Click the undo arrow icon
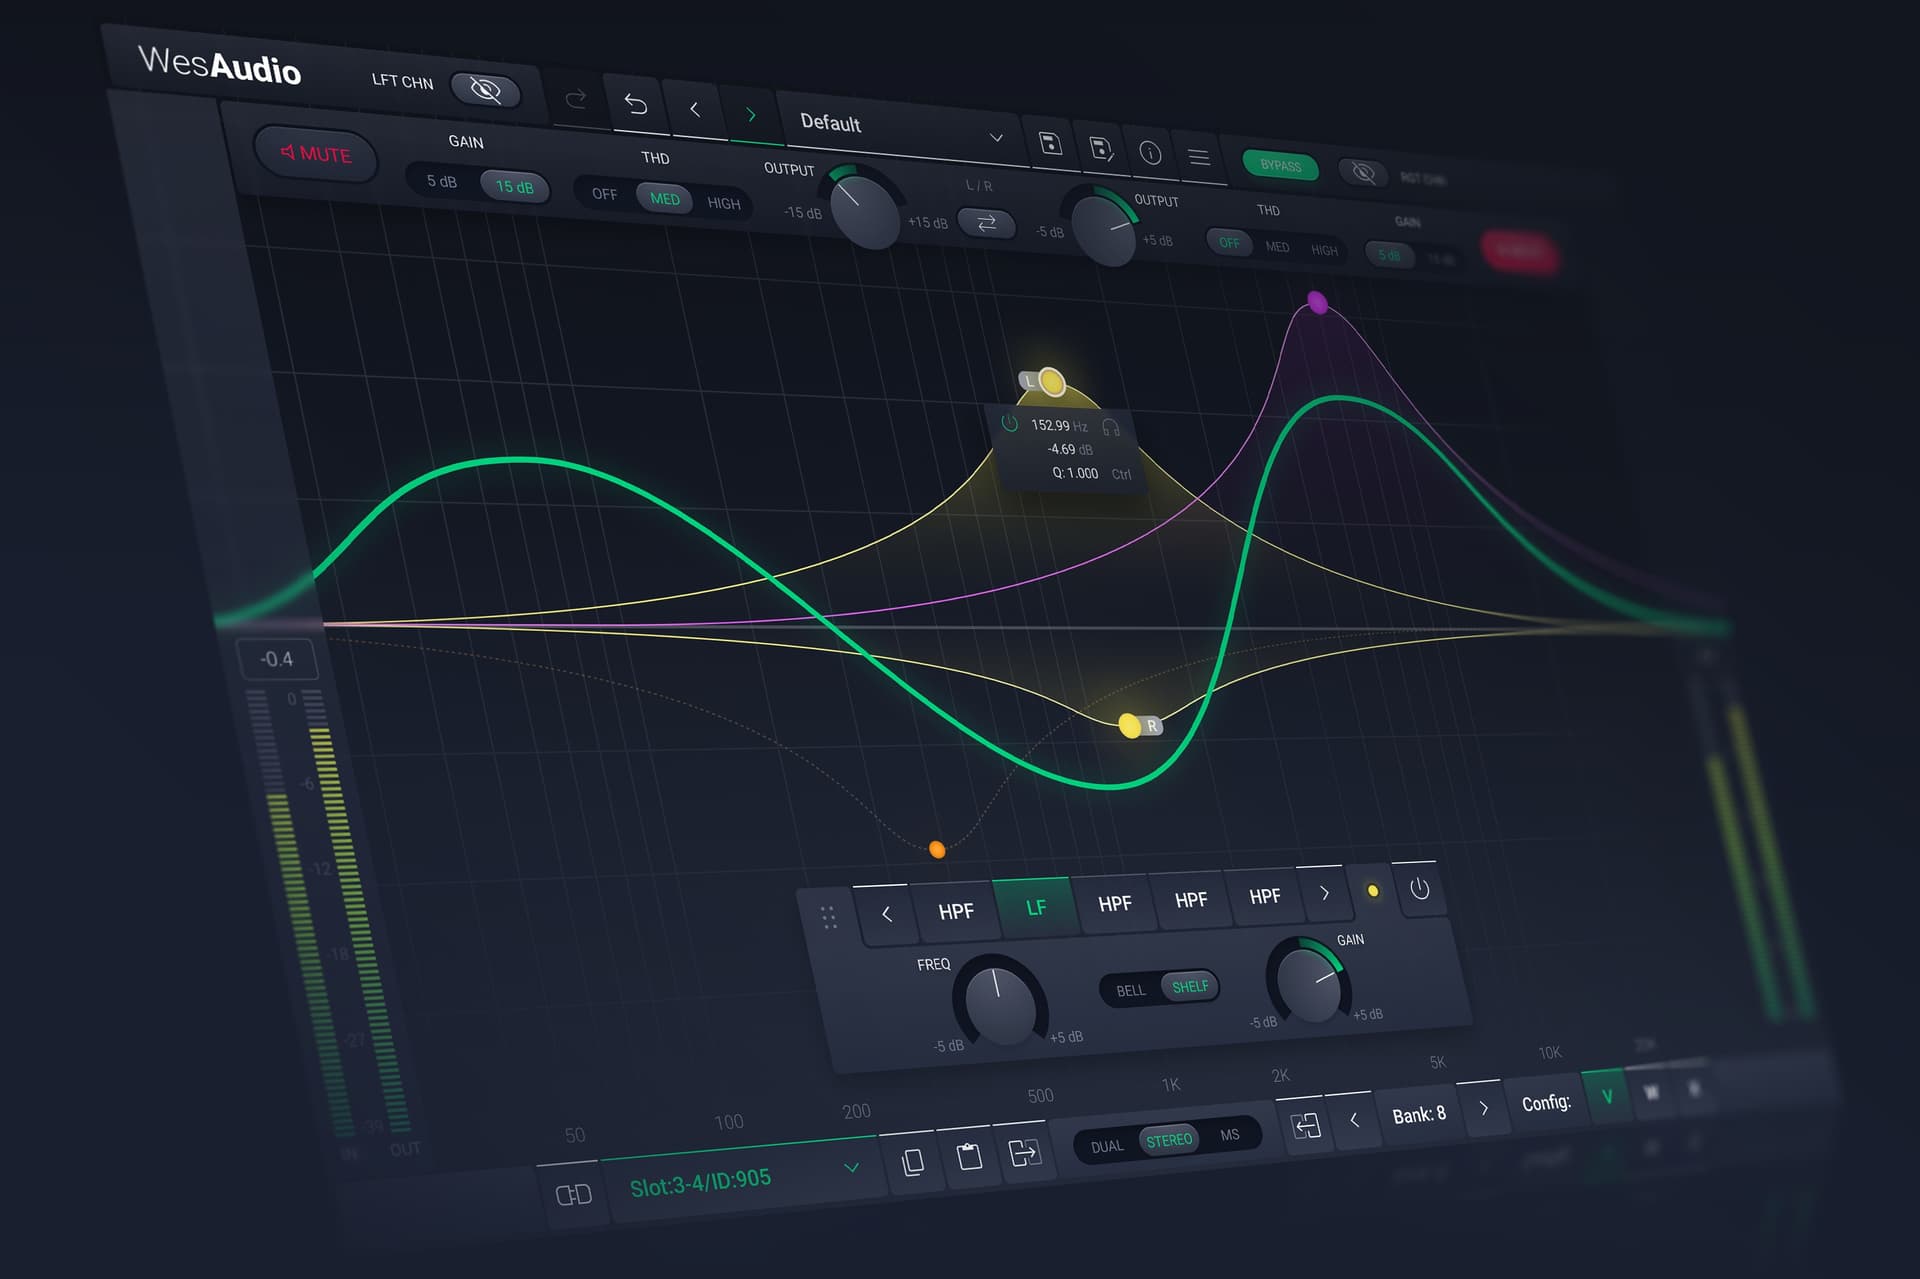The width and height of the screenshot is (1920, 1279). (636, 104)
